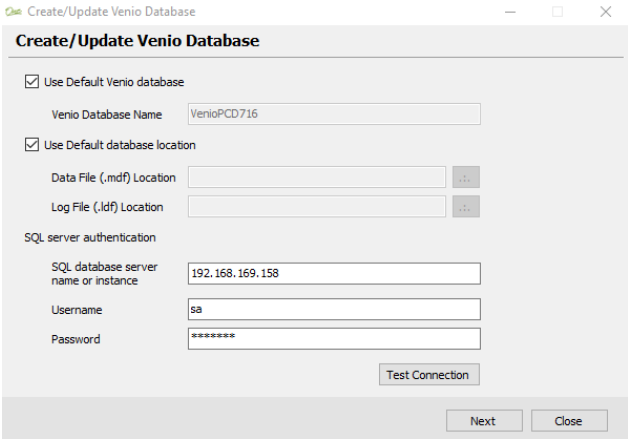Click into the Username field
628x439 pixels.
334,309
